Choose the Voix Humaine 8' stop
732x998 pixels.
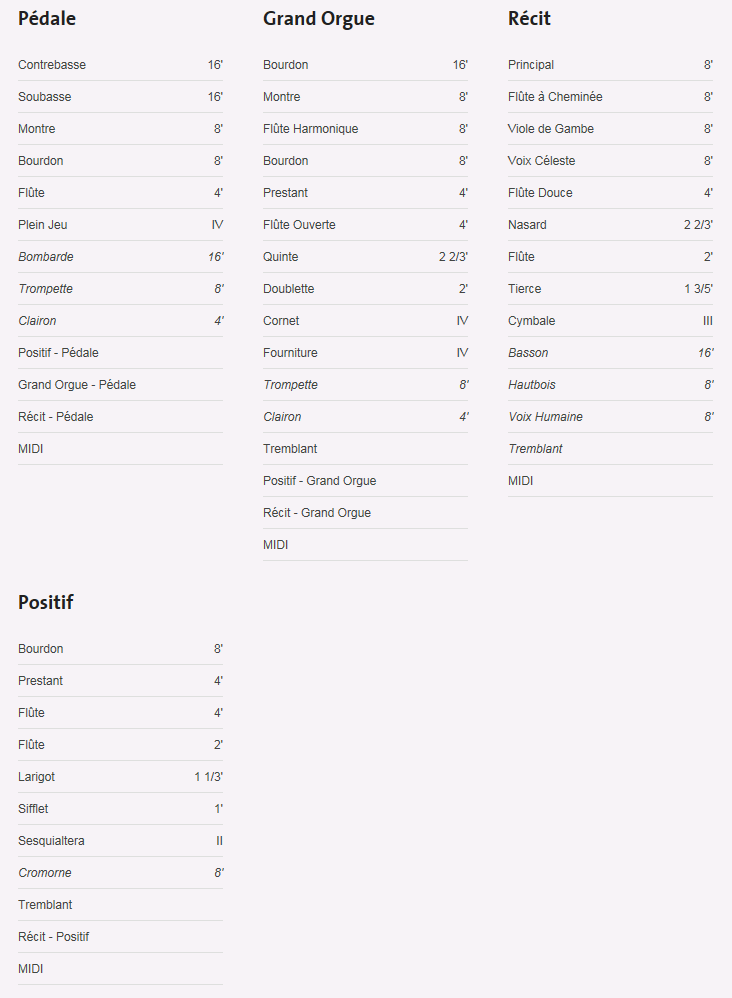pos(610,417)
